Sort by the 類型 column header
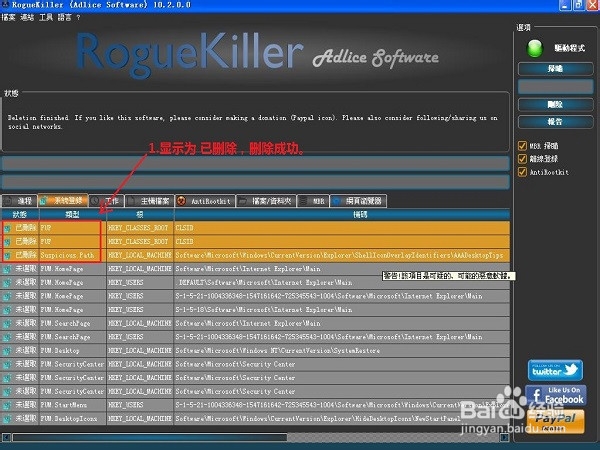This screenshot has height=450, width=600. coord(72,215)
